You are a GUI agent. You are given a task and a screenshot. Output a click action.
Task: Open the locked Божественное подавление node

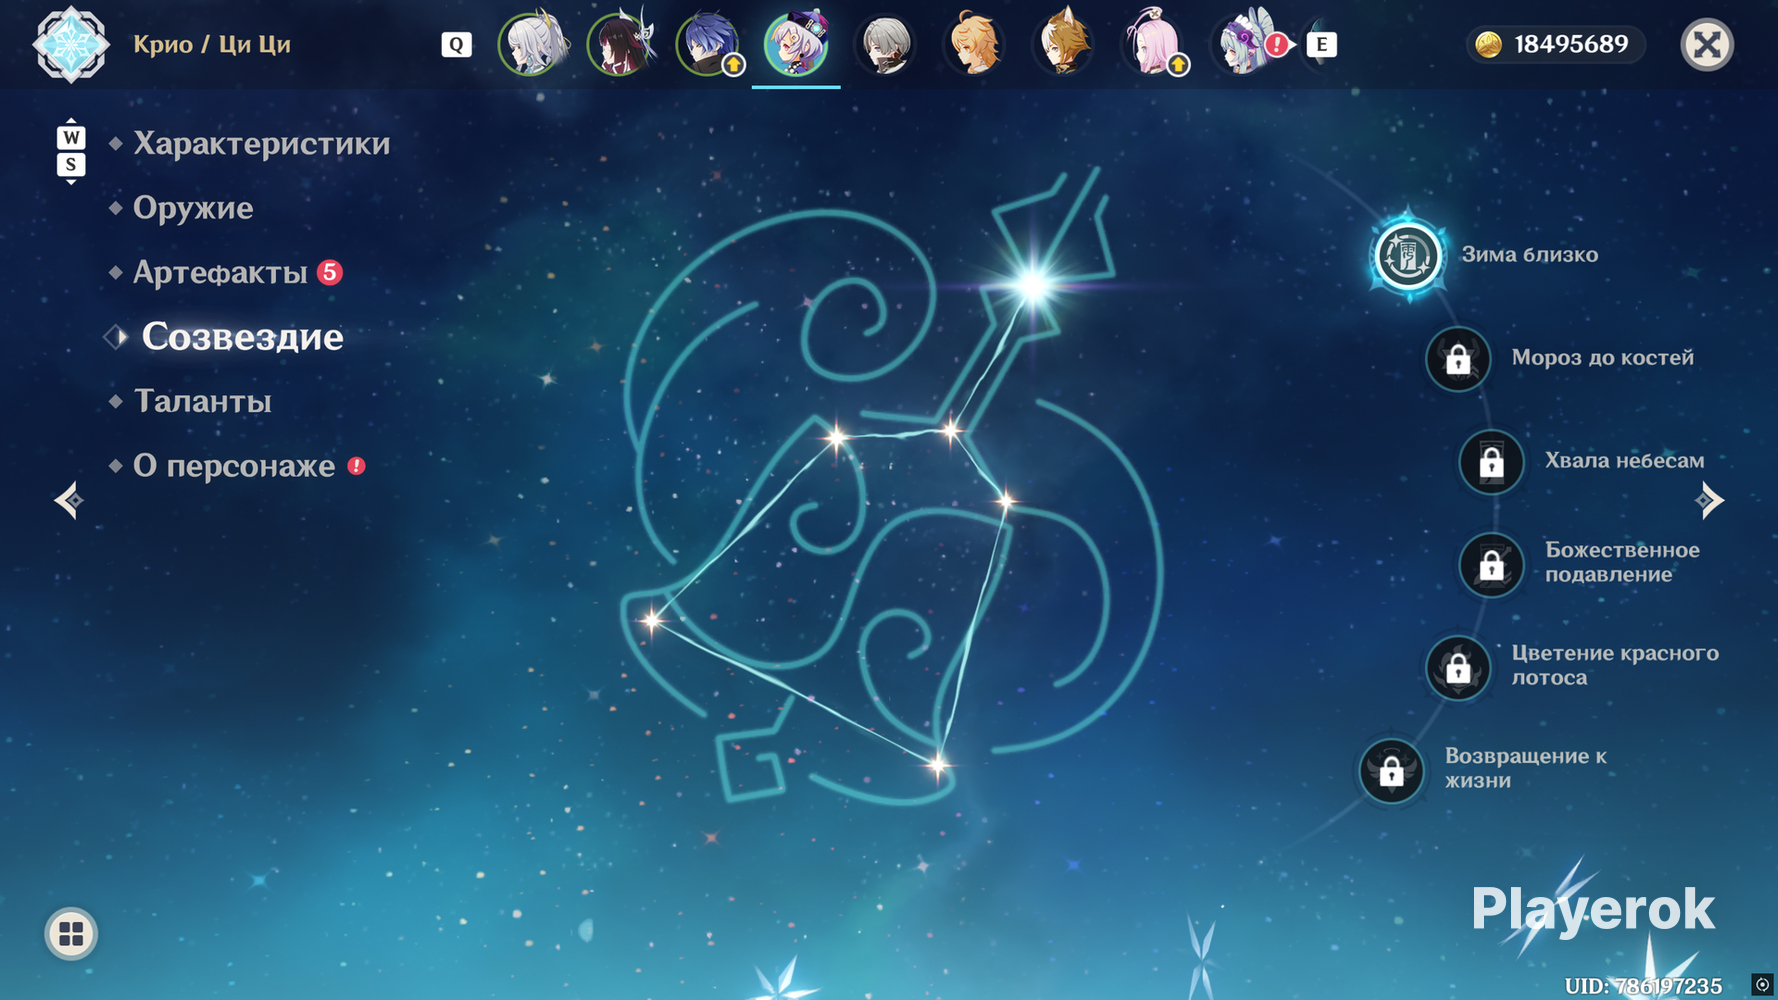pos(1491,565)
